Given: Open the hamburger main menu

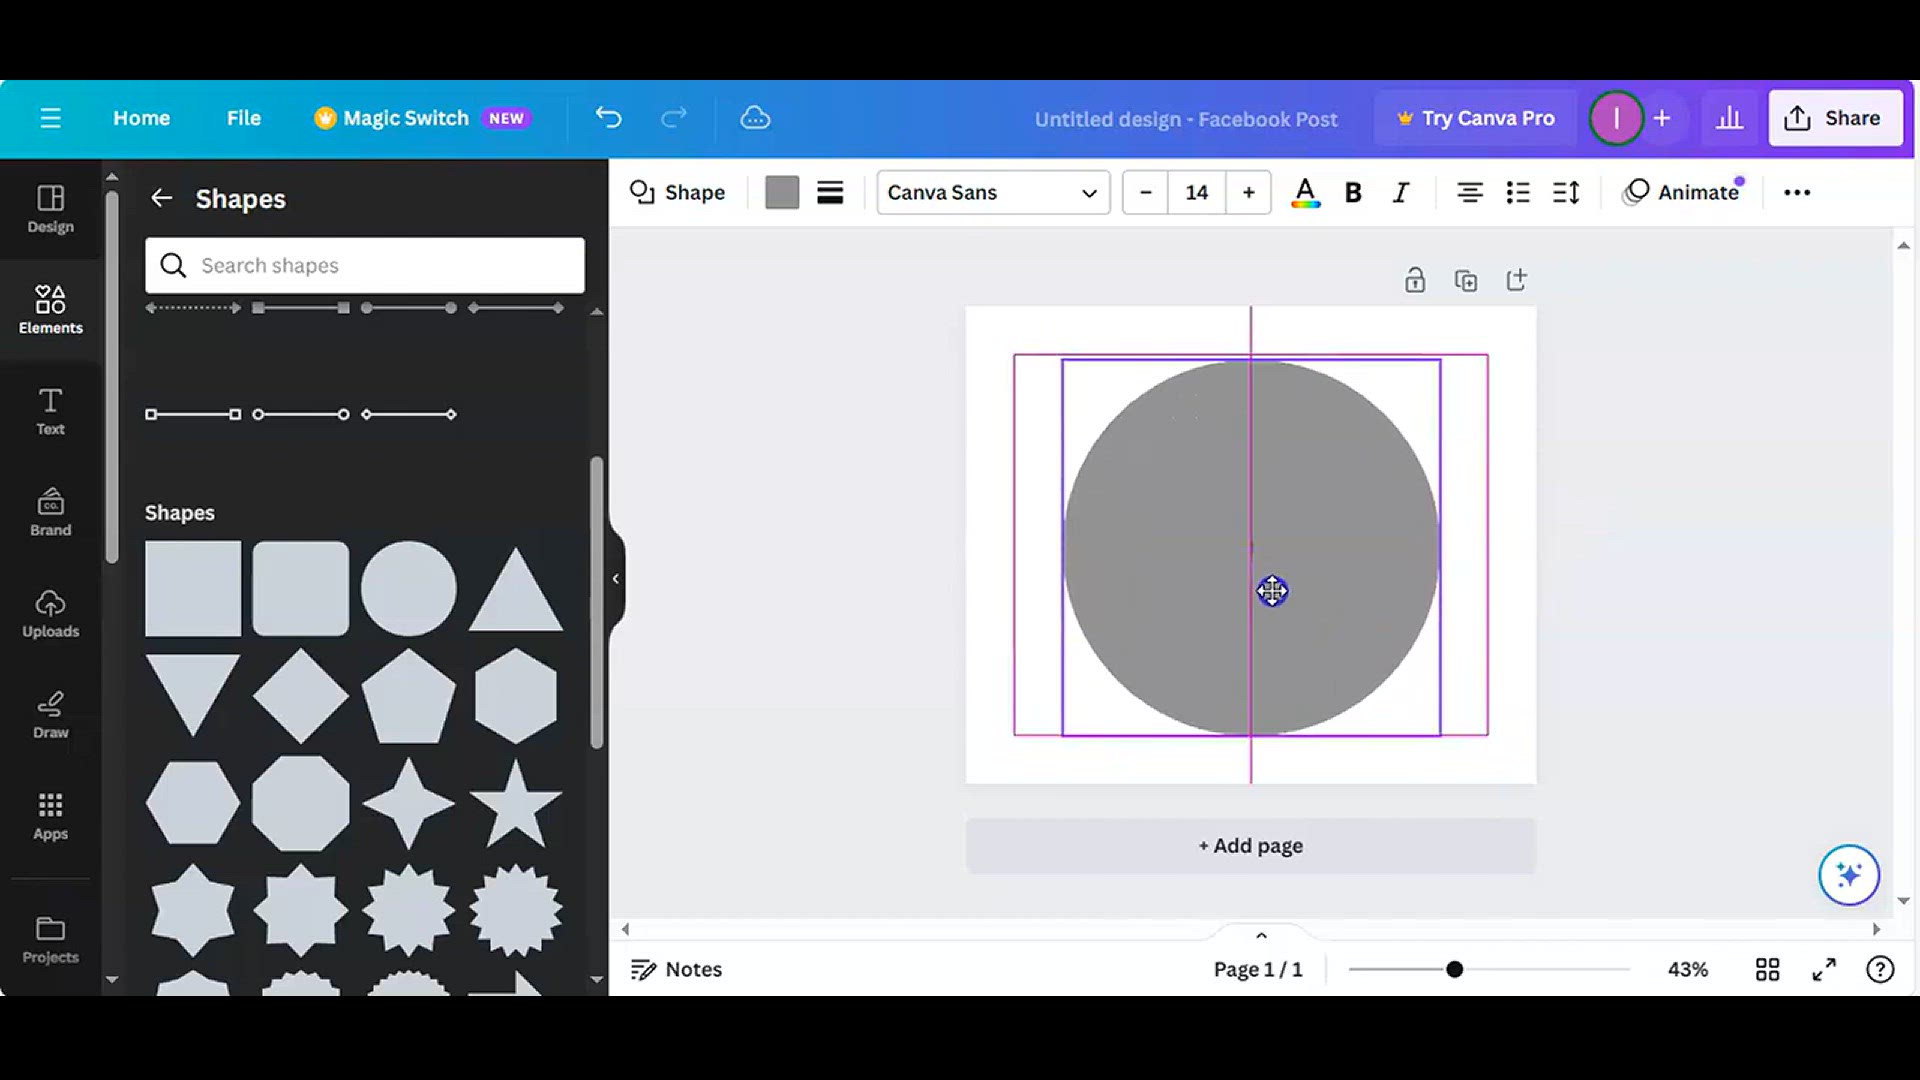Looking at the screenshot, I should click(x=50, y=118).
